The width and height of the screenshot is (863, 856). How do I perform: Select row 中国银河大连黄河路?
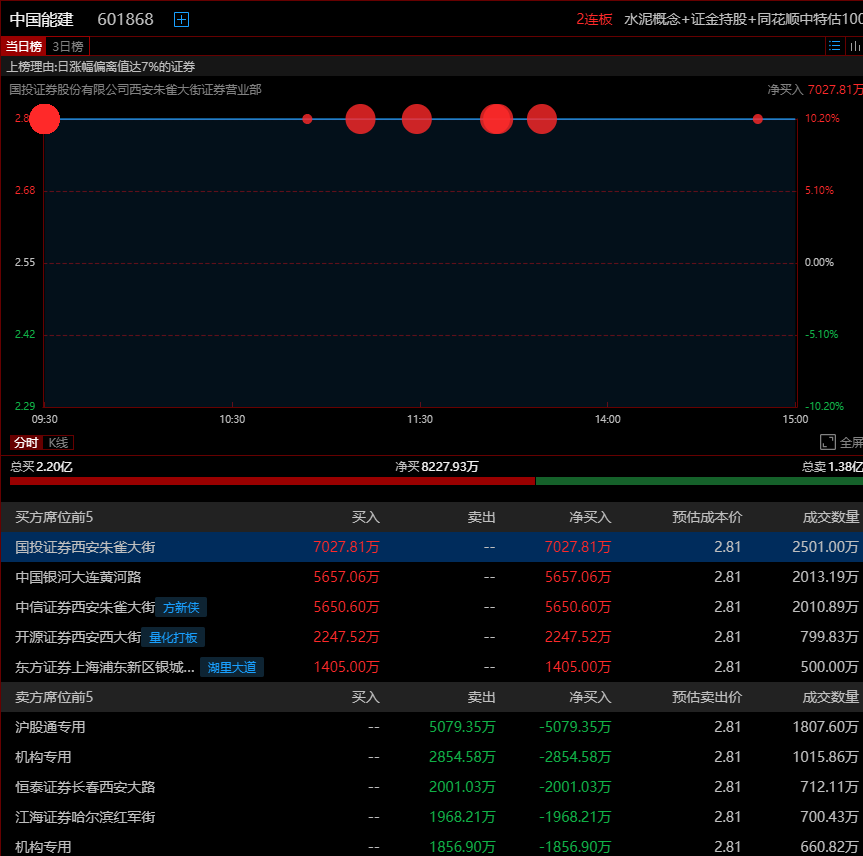(432, 577)
